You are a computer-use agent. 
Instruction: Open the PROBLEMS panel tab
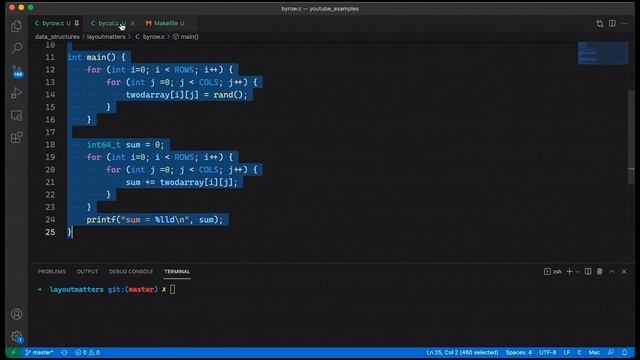click(51, 271)
